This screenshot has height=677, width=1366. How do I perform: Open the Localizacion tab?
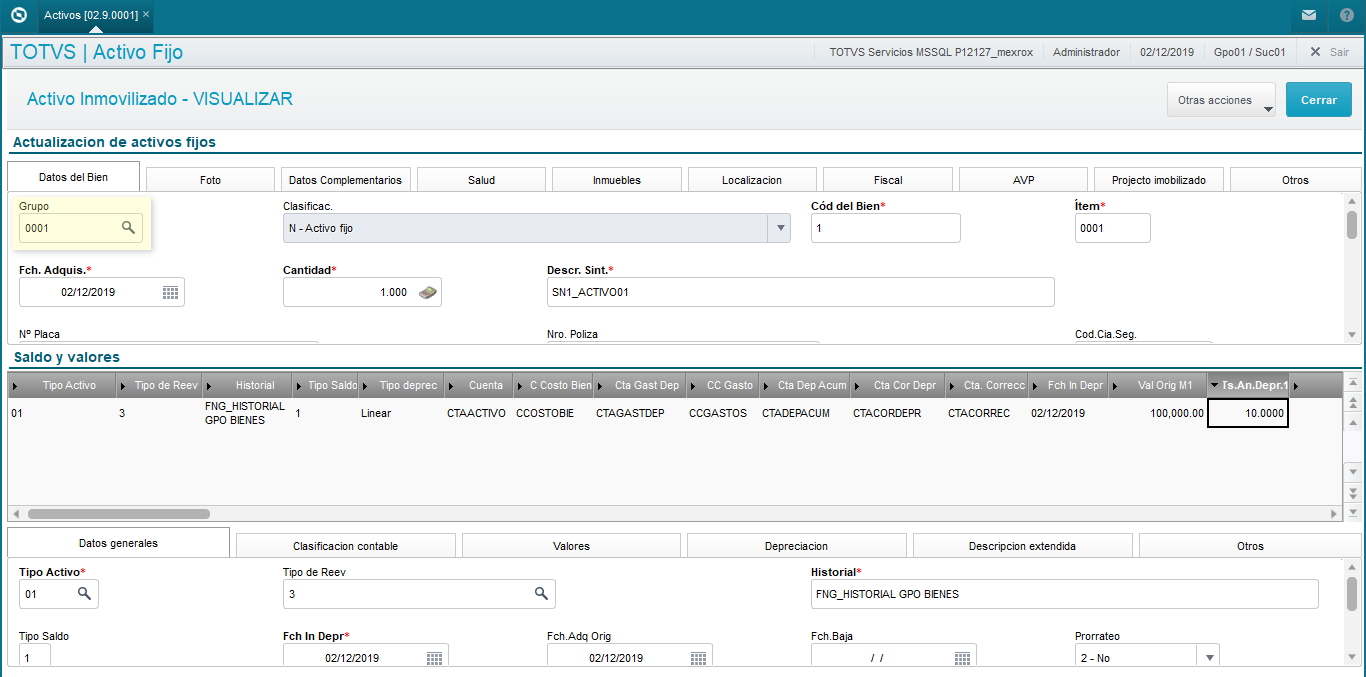click(x=752, y=180)
